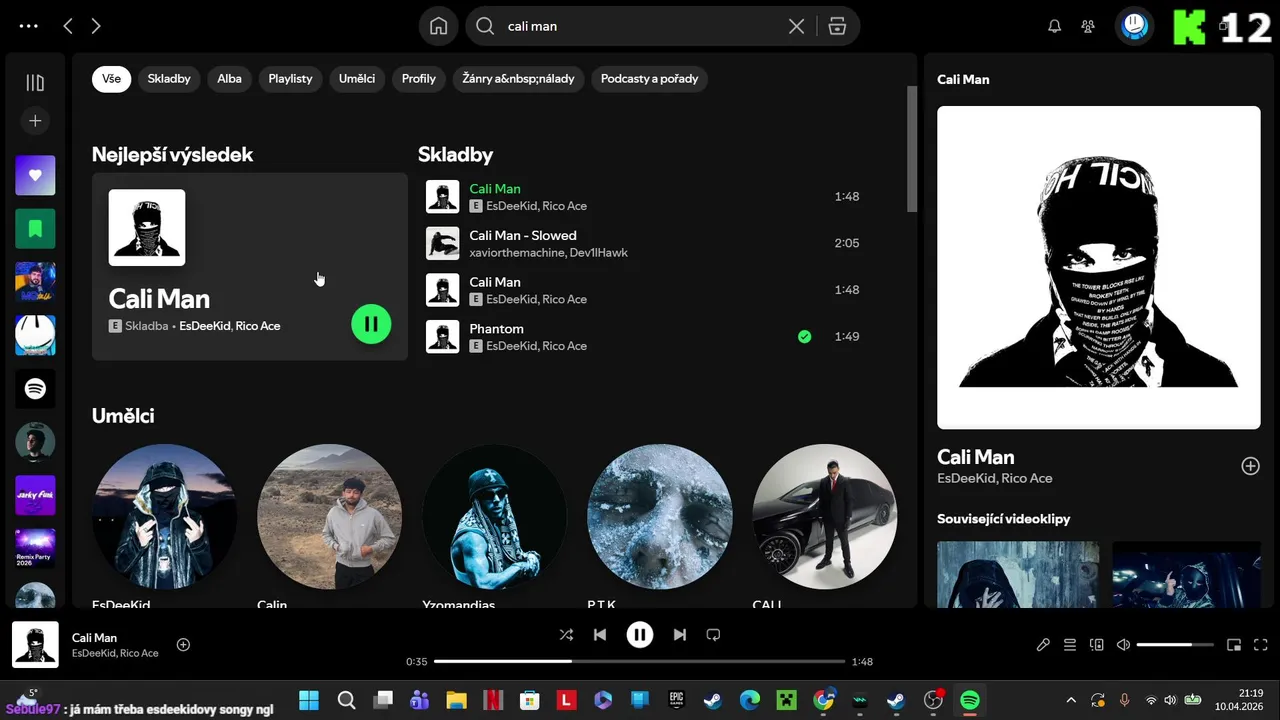Skip to the next track

pyautogui.click(x=680, y=634)
